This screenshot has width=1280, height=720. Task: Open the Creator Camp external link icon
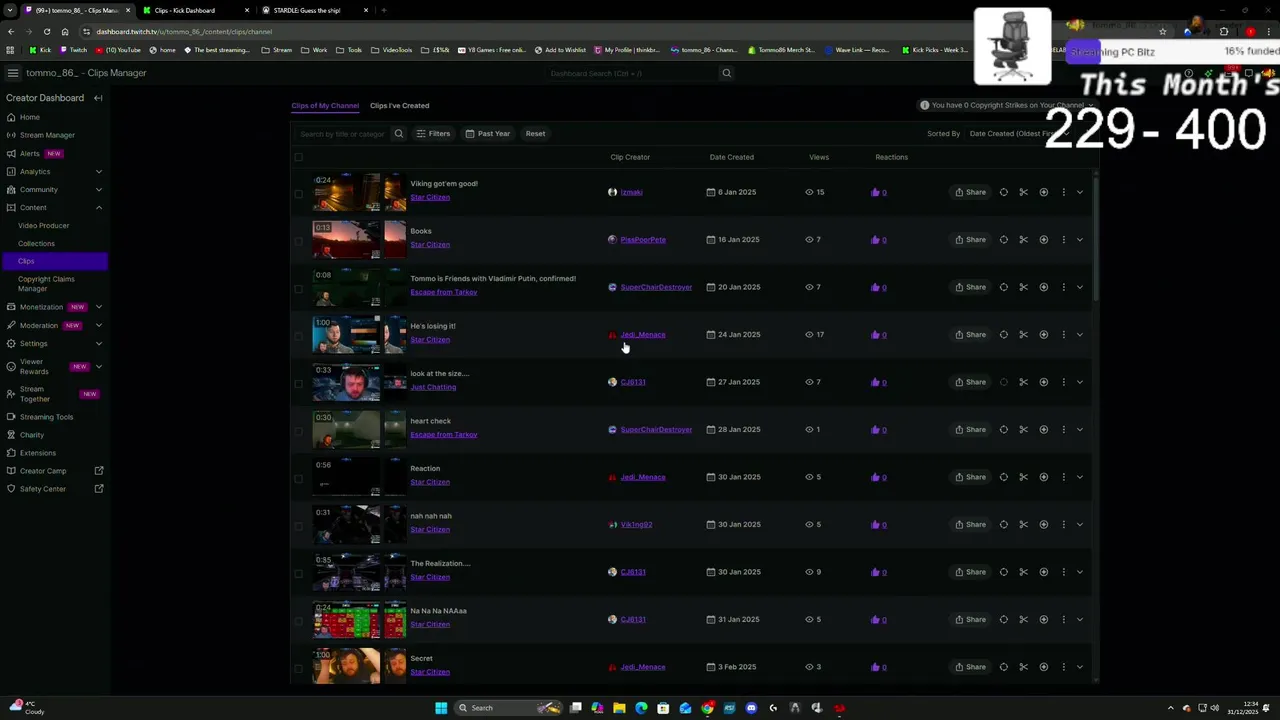[x=99, y=471]
